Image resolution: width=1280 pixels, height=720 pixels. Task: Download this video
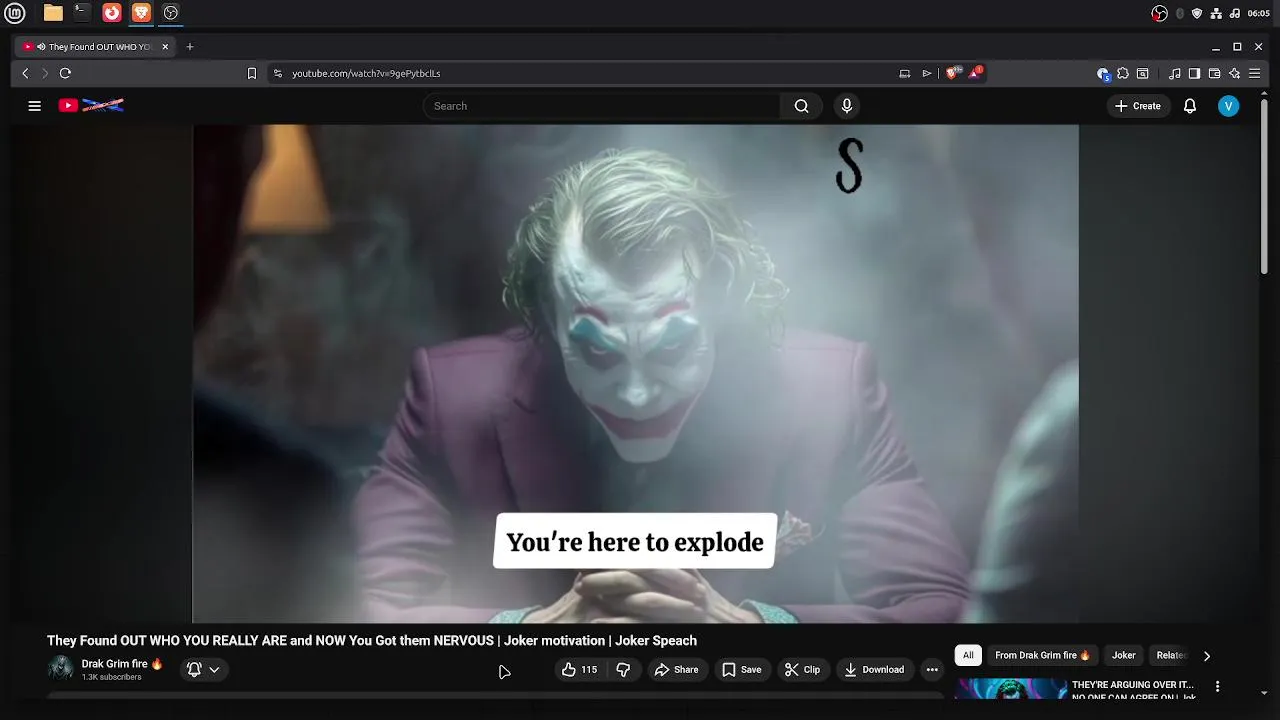[874, 670]
